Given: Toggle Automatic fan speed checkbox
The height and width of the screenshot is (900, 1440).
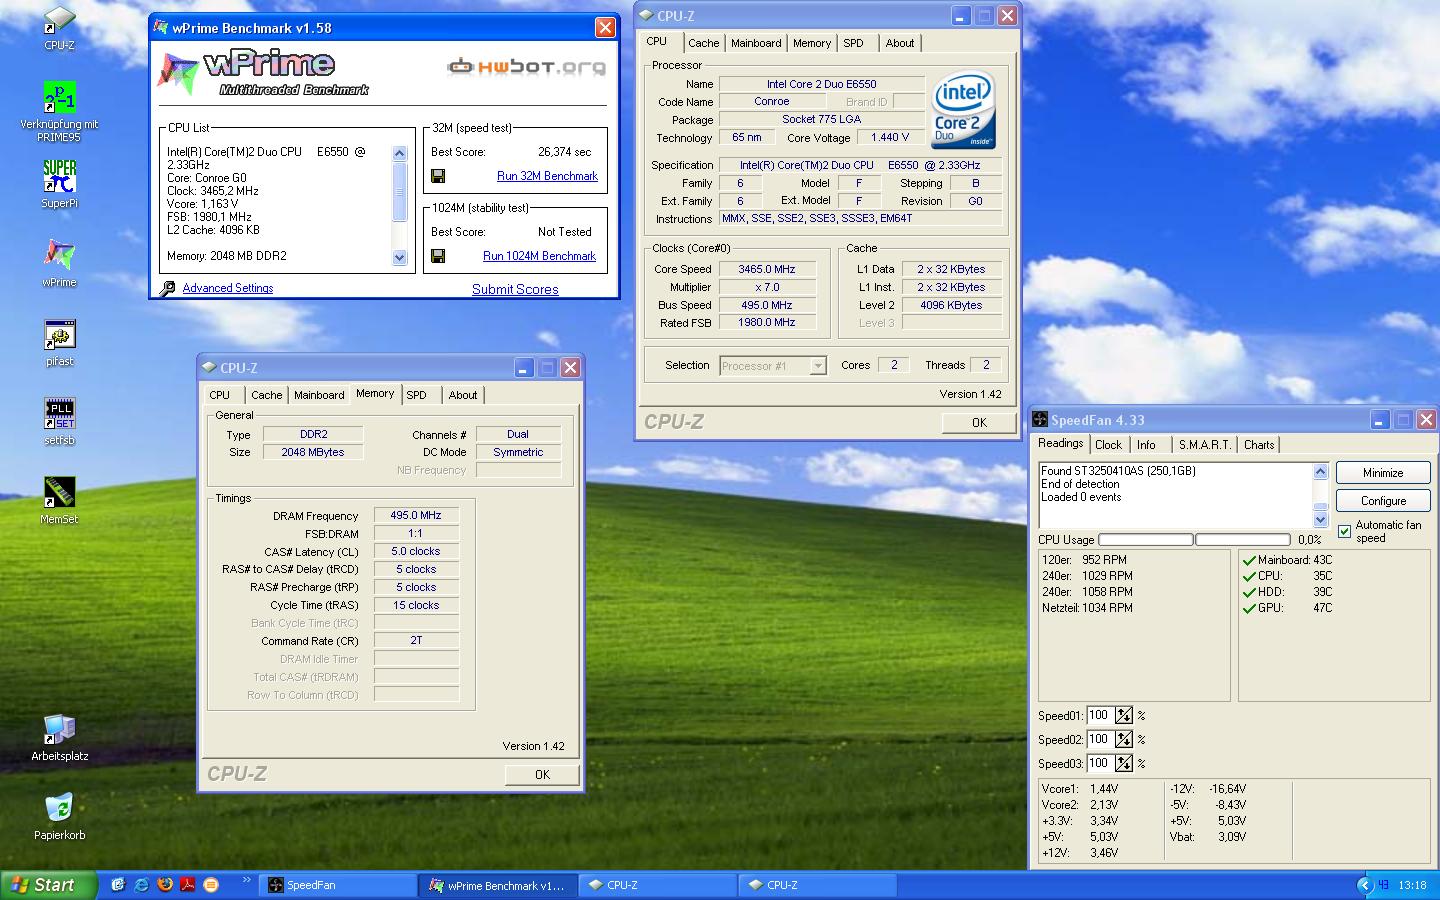Looking at the screenshot, I should click(1344, 531).
